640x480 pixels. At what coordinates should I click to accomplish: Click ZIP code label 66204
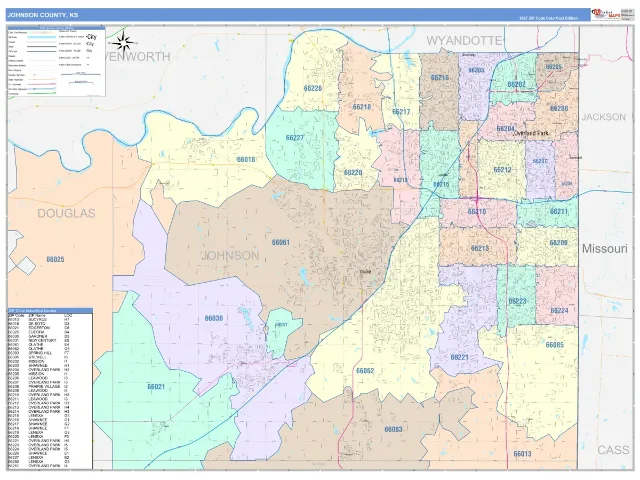[505, 129]
